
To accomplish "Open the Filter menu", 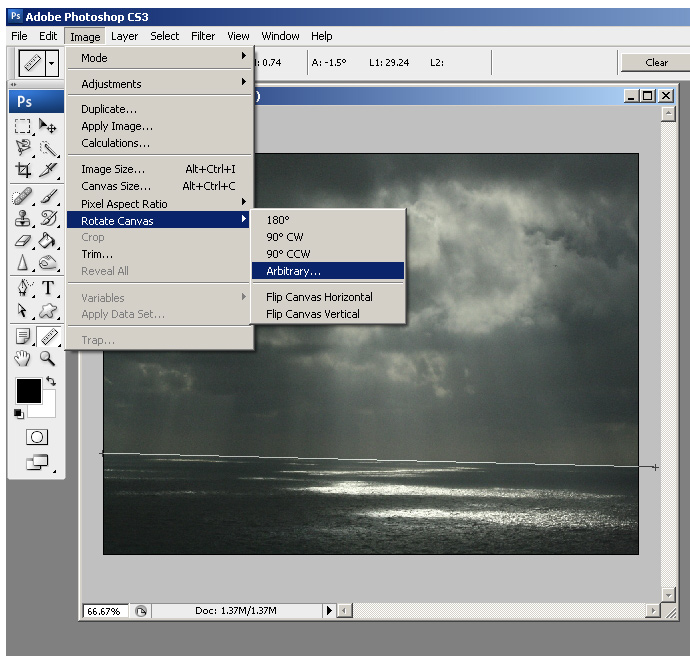I will pos(203,36).
